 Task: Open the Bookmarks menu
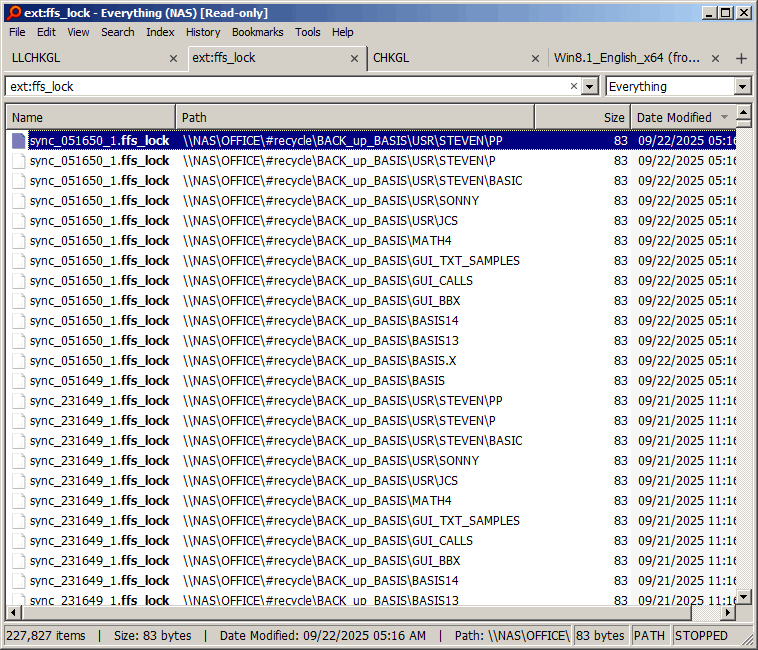258,32
